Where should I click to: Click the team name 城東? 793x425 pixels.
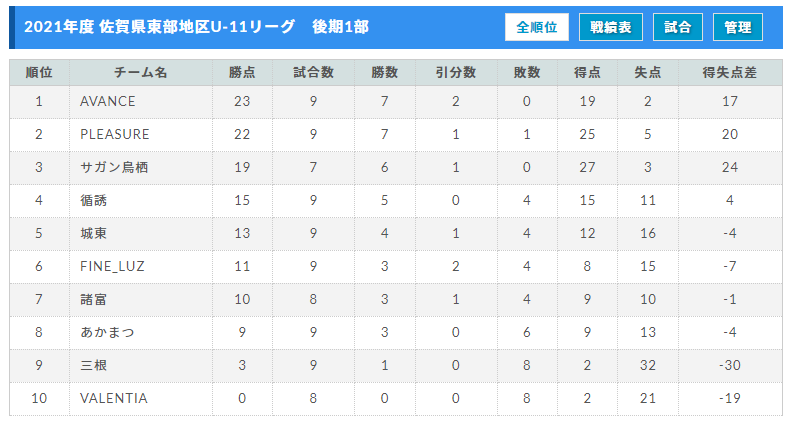tap(94, 234)
